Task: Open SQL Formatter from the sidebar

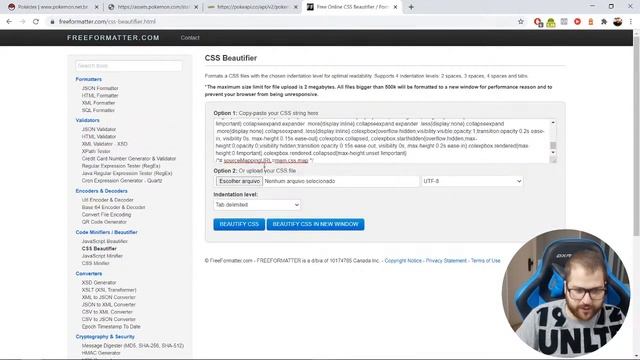Action: pyautogui.click(x=98, y=110)
